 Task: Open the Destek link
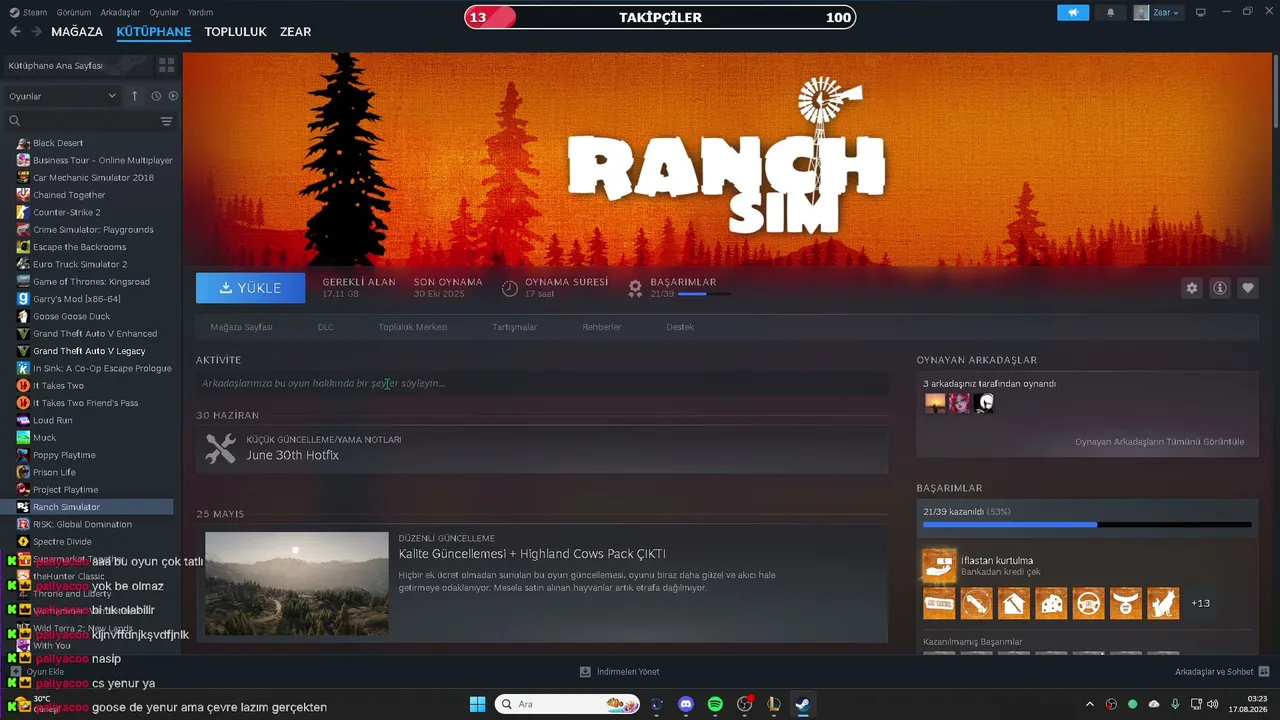tap(680, 327)
